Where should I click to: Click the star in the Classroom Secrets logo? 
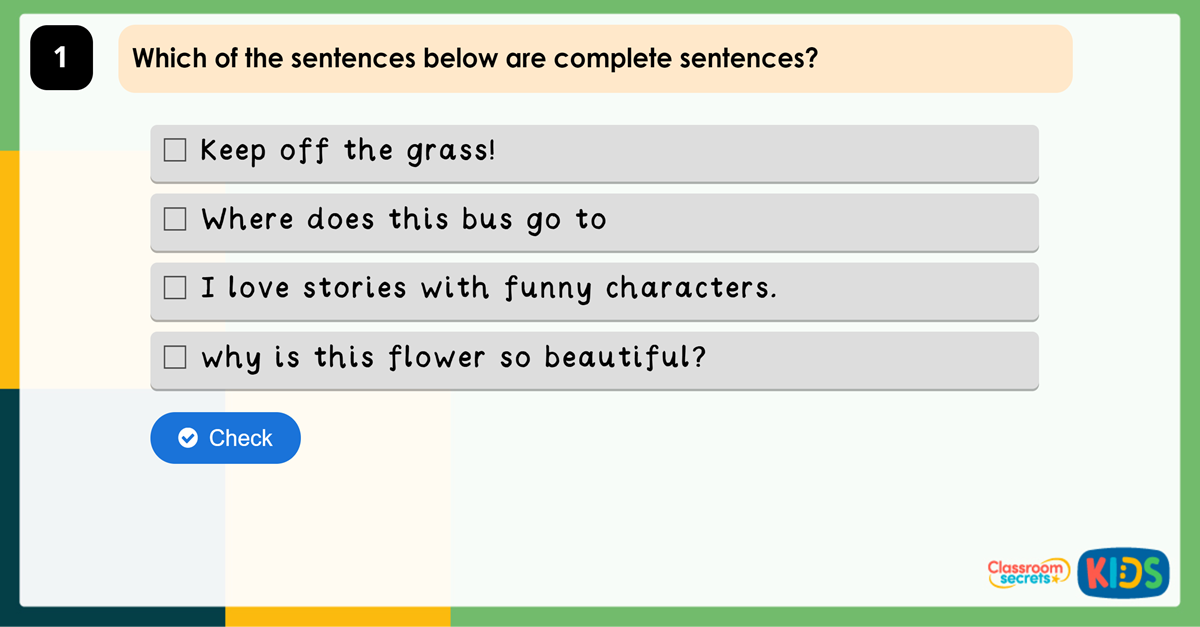1056,580
